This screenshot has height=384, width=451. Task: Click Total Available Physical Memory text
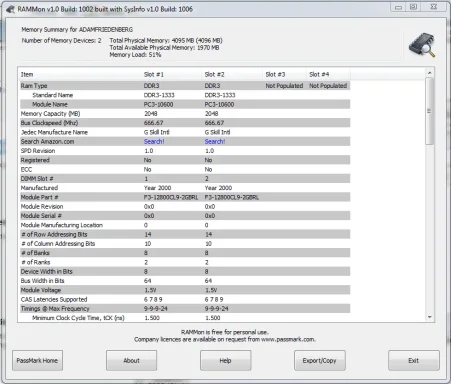coord(164,48)
